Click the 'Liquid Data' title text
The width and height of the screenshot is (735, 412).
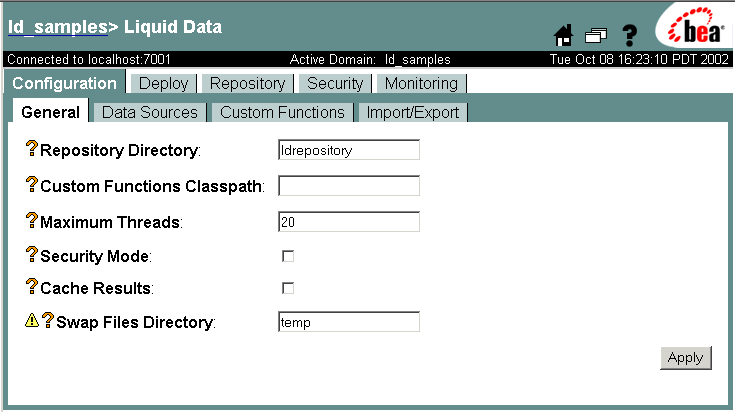[x=172, y=27]
